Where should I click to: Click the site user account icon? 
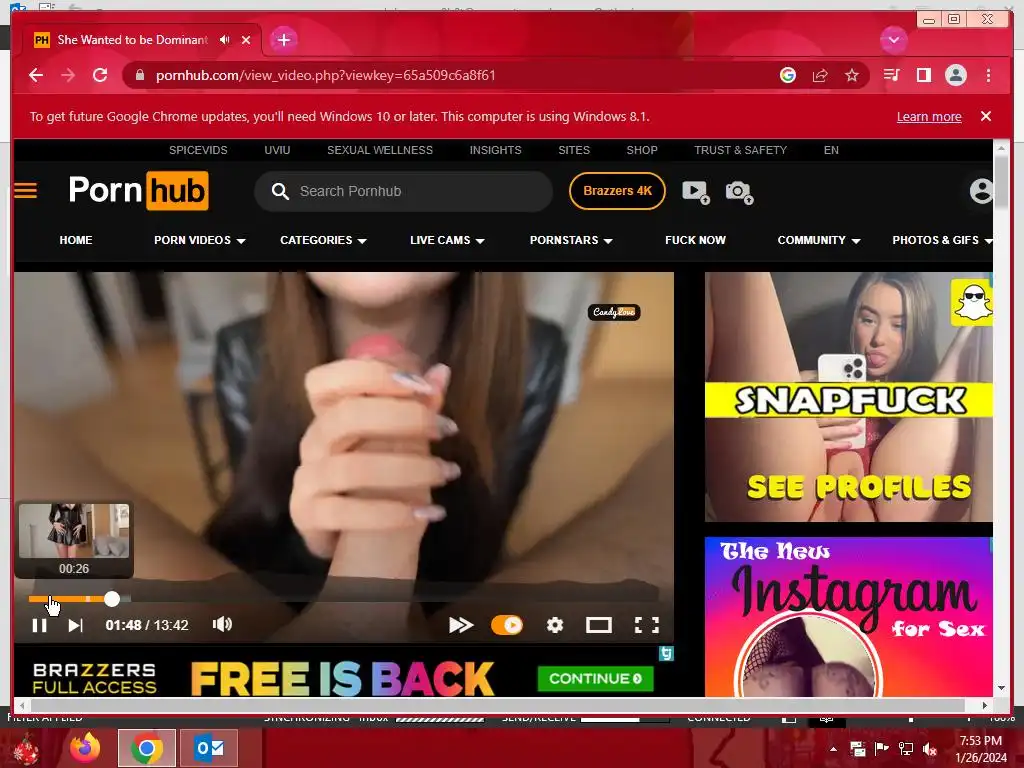click(981, 191)
